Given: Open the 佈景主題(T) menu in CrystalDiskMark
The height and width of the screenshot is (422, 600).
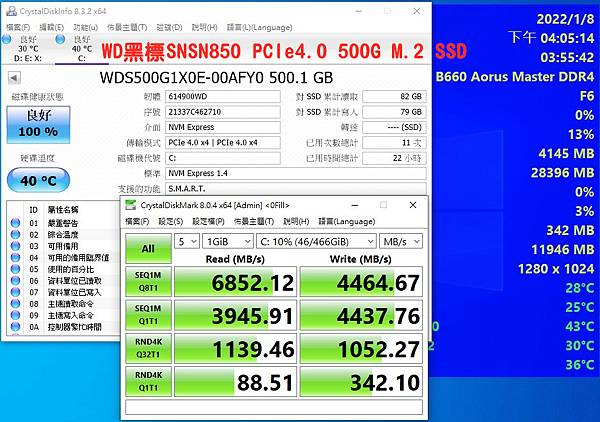Looking at the screenshot, I should [254, 222].
